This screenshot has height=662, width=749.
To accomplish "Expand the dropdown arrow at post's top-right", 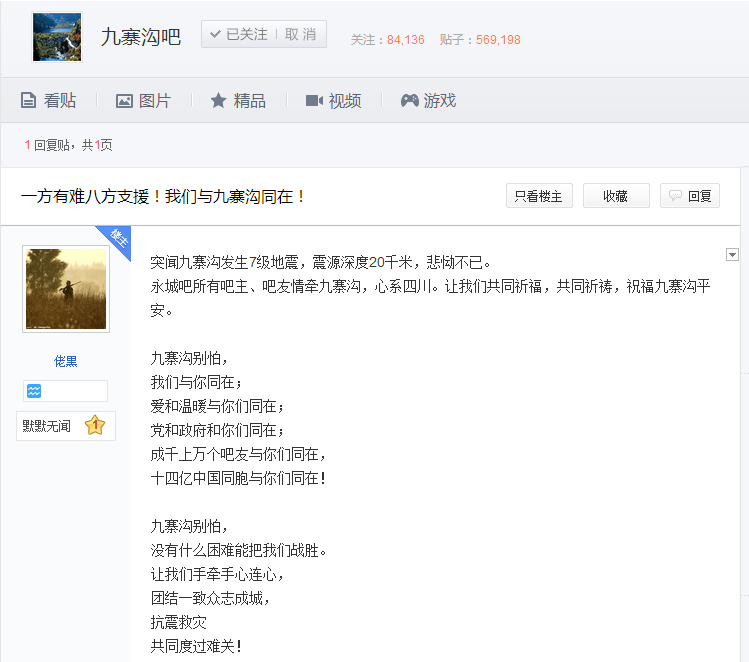I will coord(732,254).
